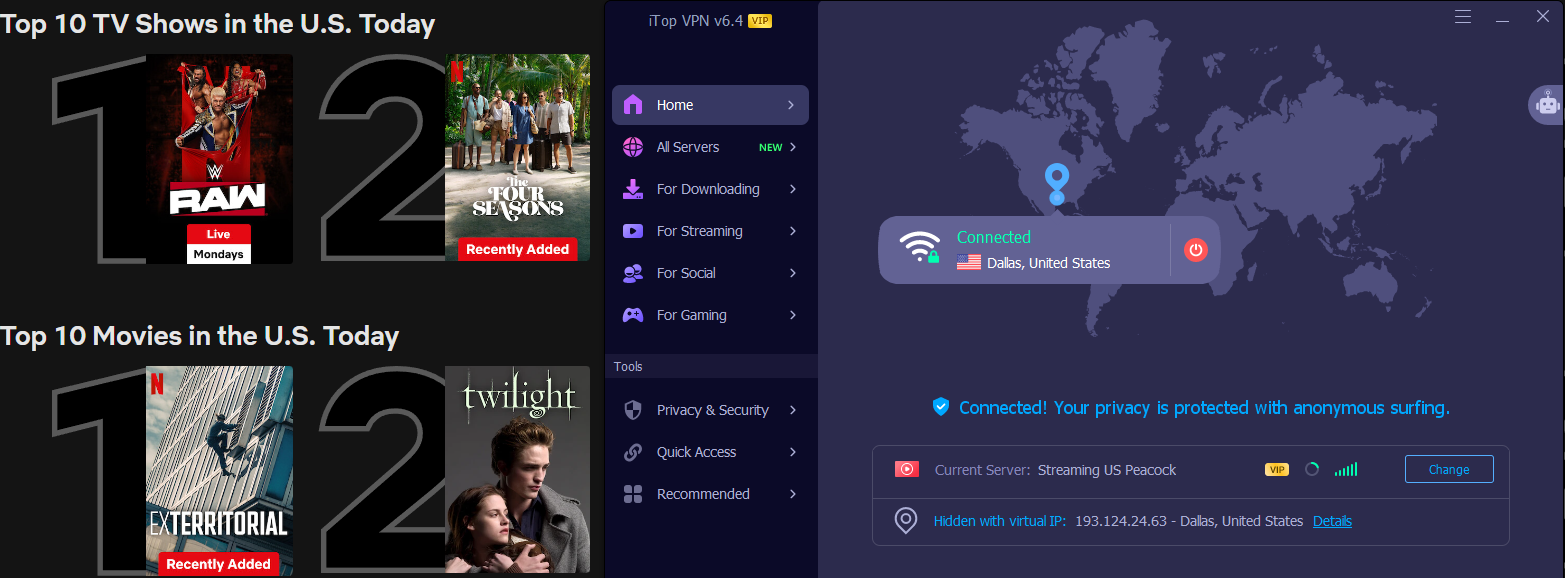
Task: Click the Dallas, United States location text
Action: [x=1048, y=263]
